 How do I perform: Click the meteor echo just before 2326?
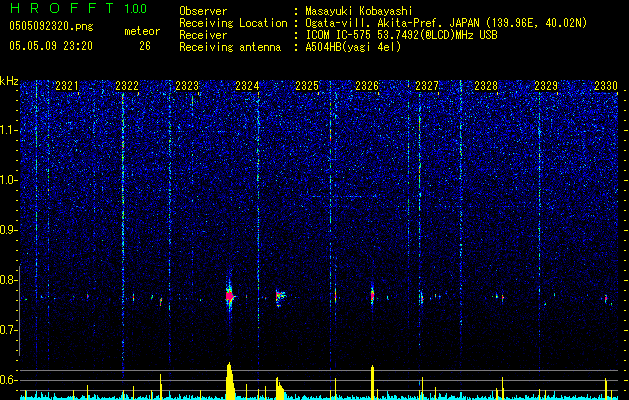point(372,296)
